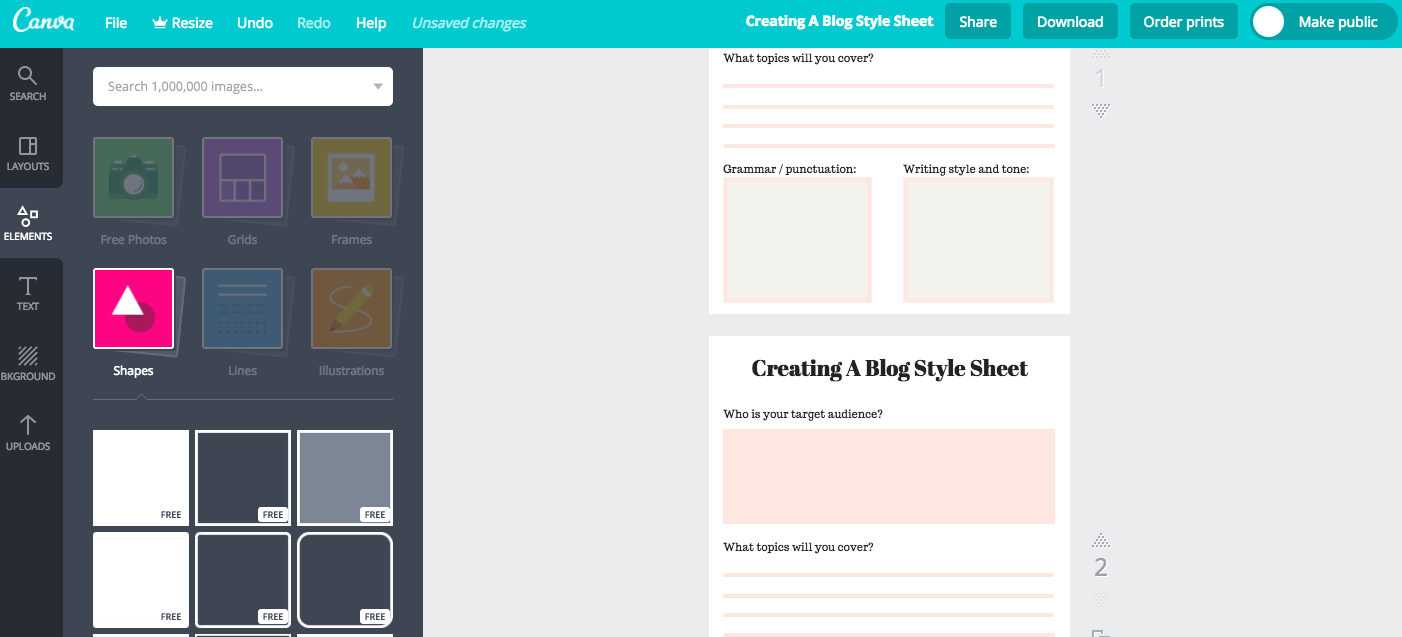Open the Layouts sidebar tab
This screenshot has width=1402, height=637.
point(28,153)
